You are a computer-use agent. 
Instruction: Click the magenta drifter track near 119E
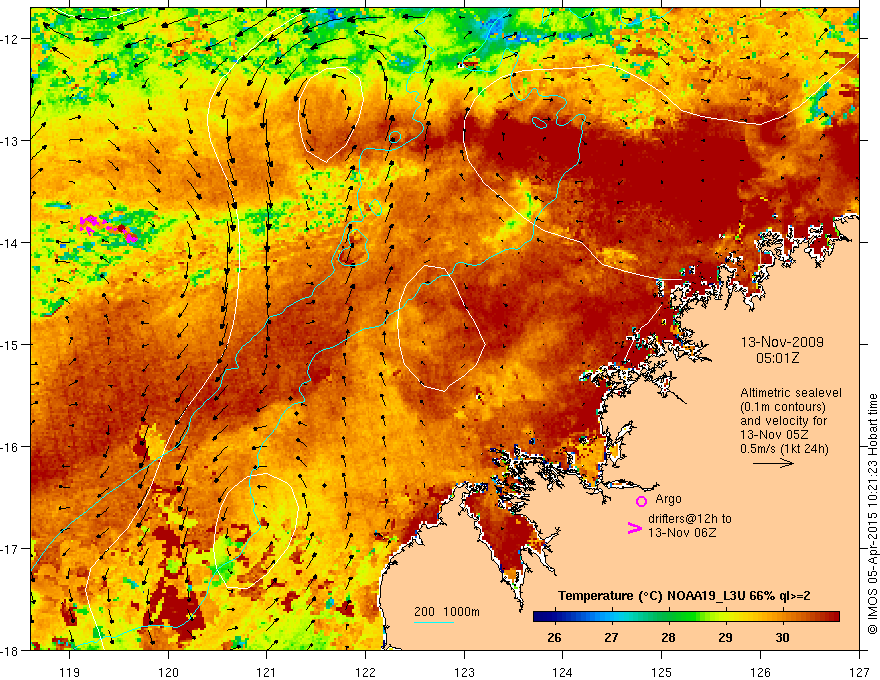108,229
